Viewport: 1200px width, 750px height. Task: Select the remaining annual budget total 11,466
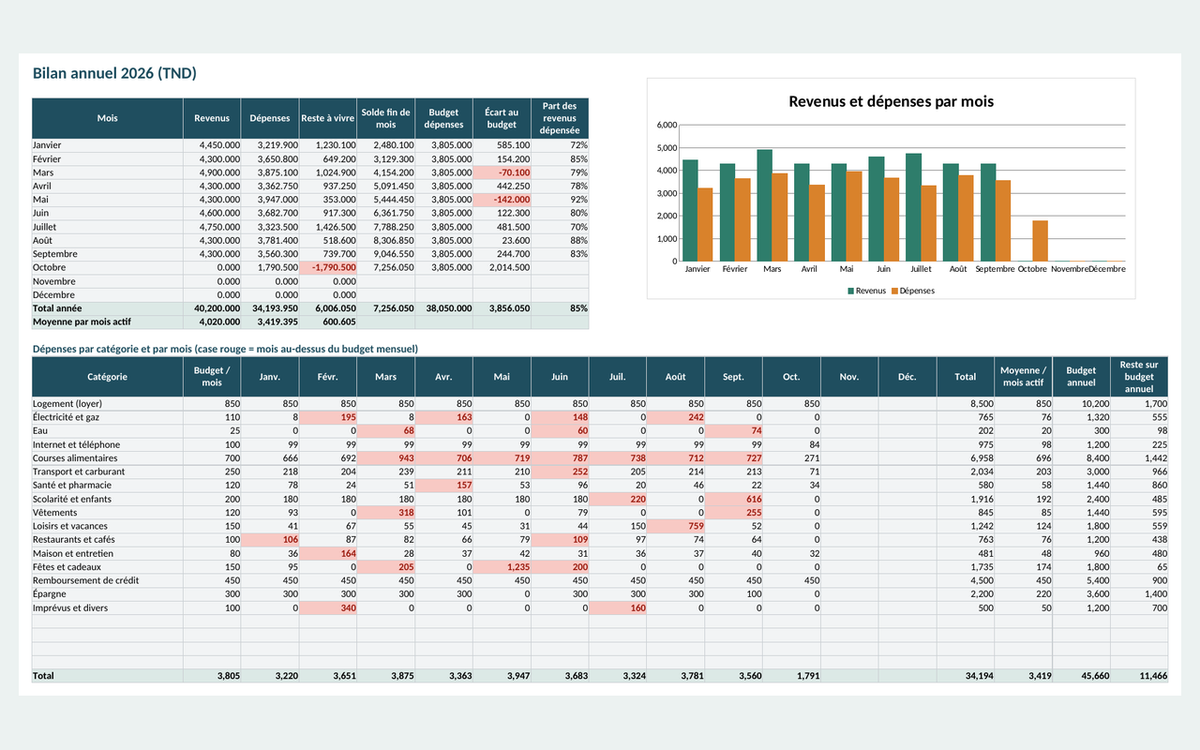(x=1139, y=676)
